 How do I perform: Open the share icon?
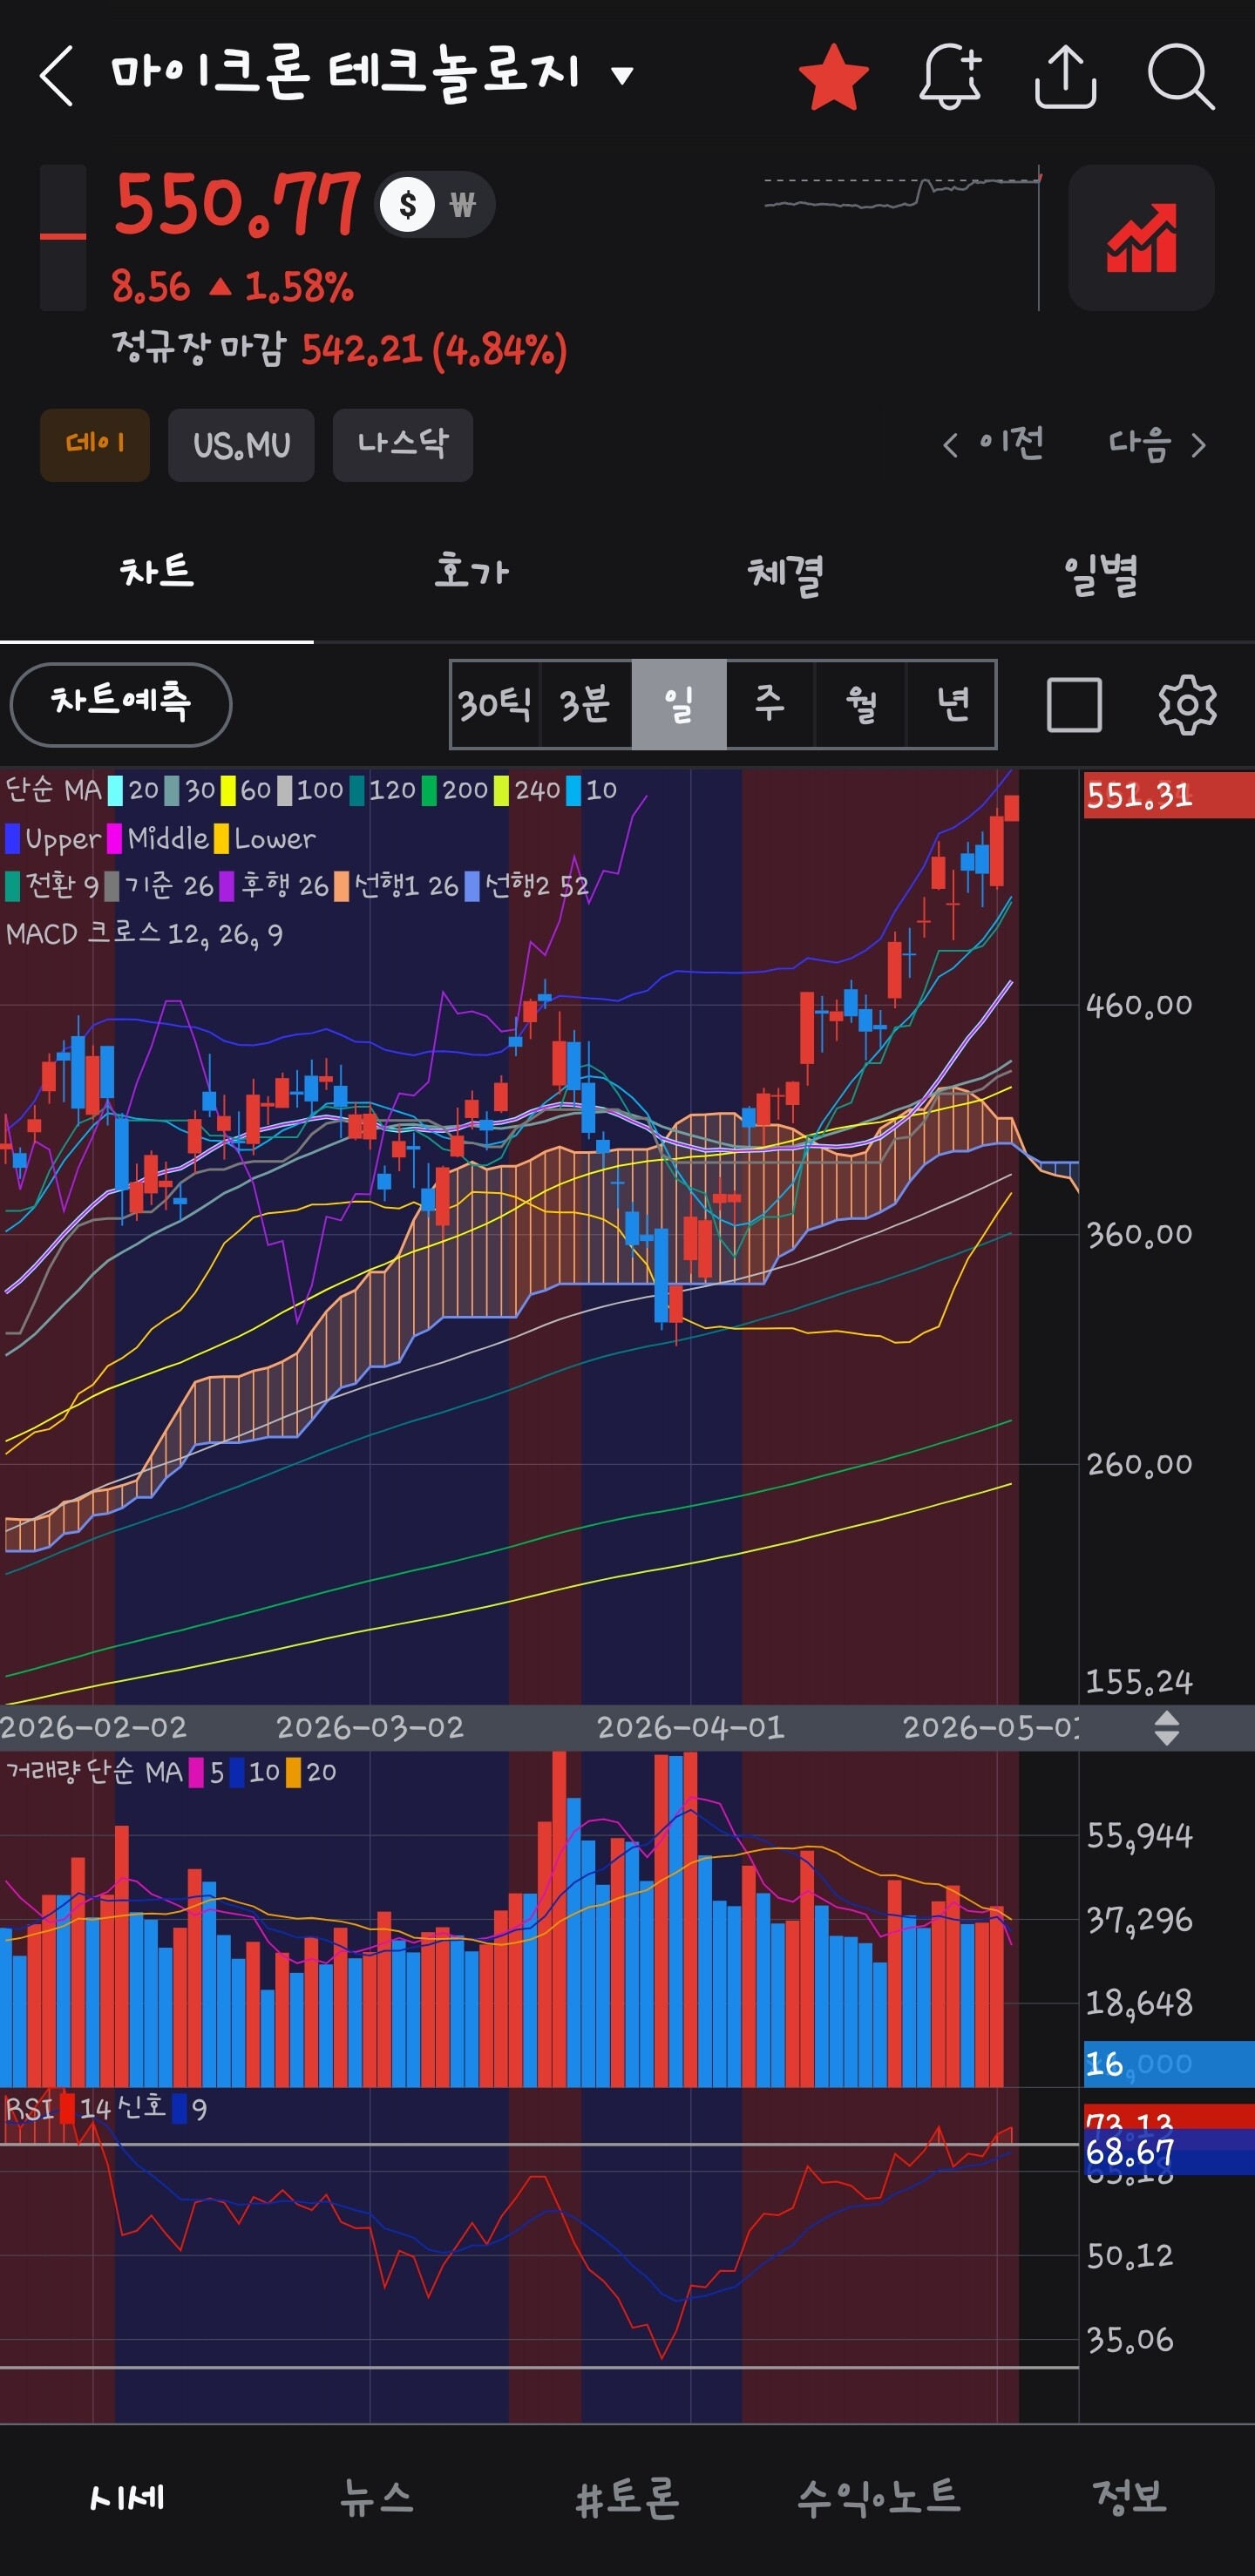click(x=1065, y=76)
